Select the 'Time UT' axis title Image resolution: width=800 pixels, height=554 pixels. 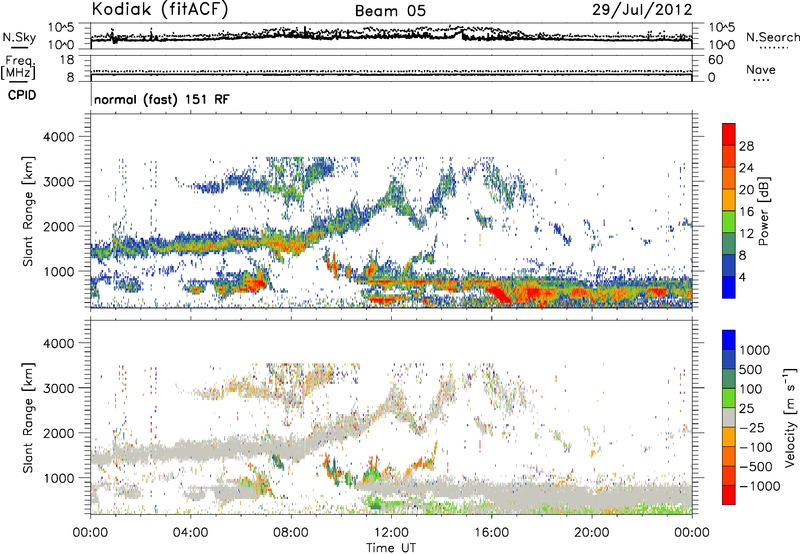point(391,547)
